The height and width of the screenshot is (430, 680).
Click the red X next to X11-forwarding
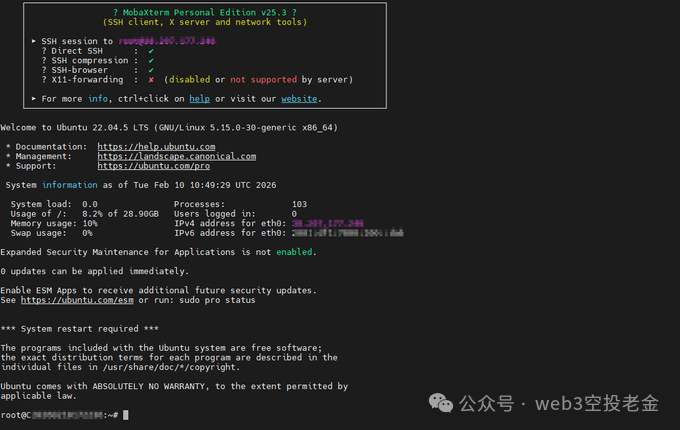coord(151,80)
